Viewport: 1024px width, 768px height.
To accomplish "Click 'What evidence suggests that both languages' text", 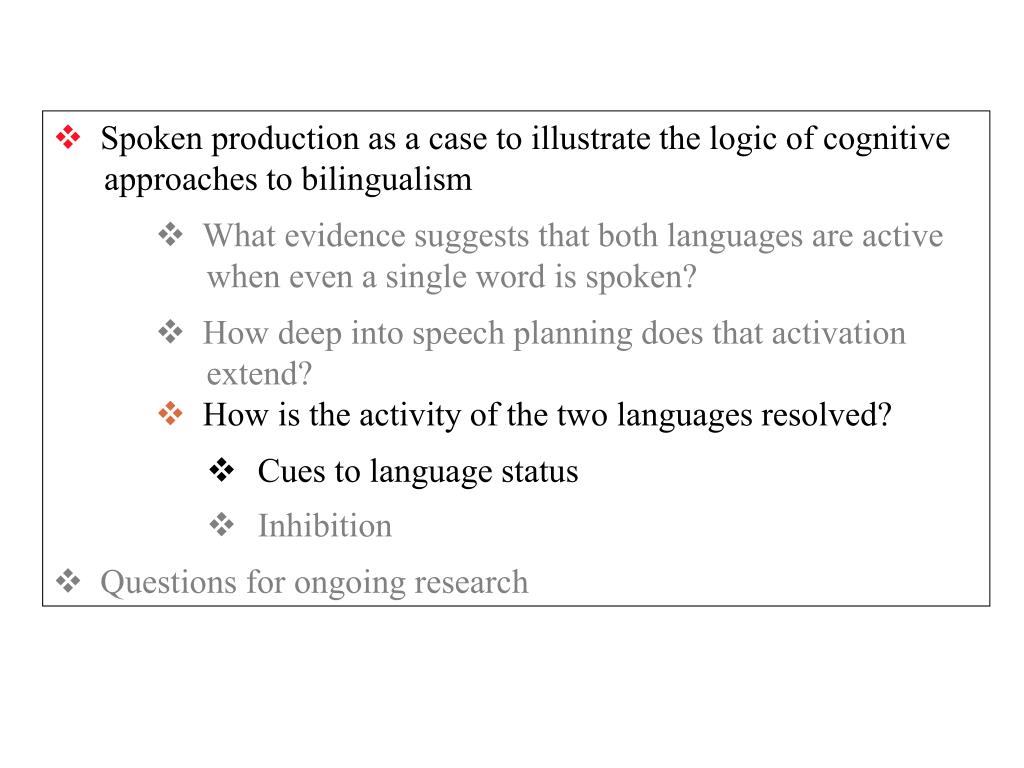I will tap(503, 236).
